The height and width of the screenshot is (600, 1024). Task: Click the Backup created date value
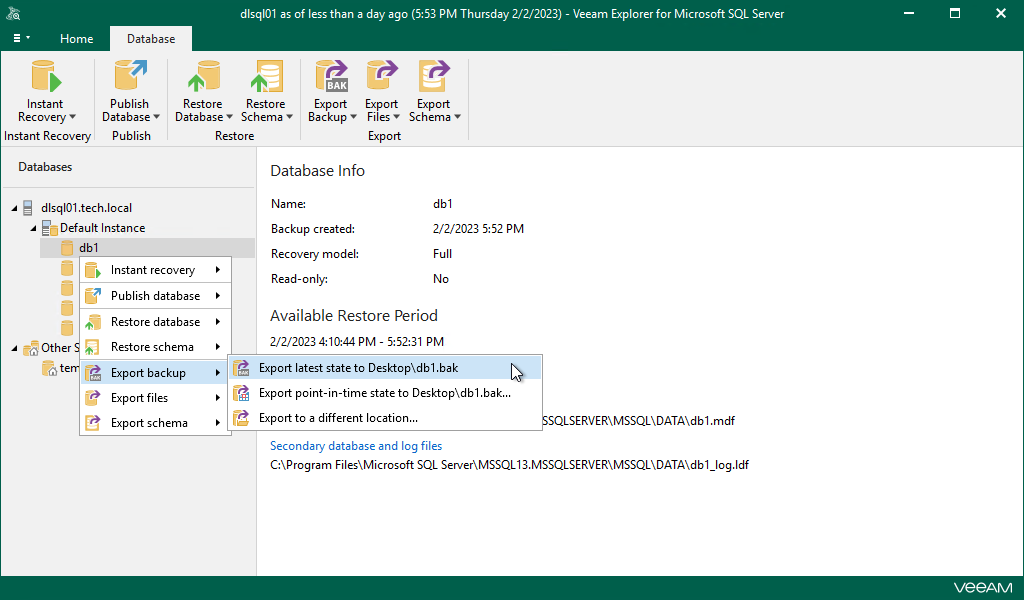pos(478,229)
